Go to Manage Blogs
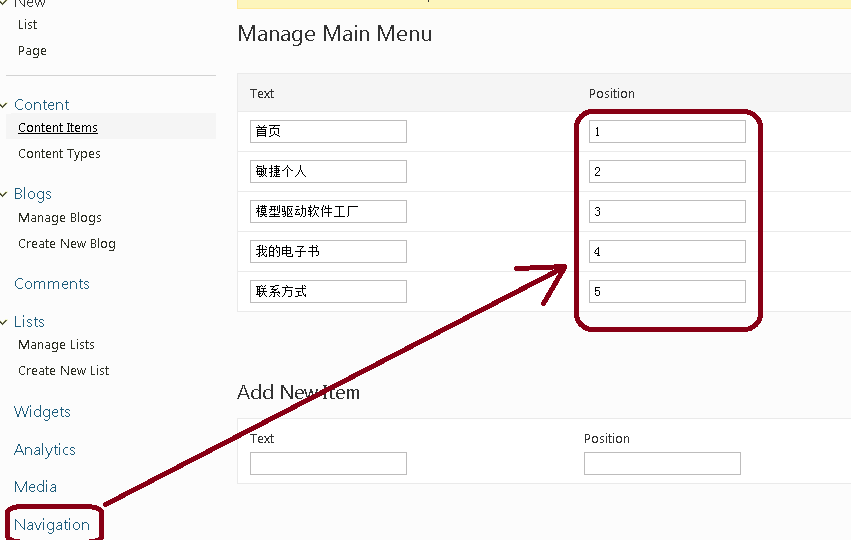This screenshot has width=851, height=540. coord(60,218)
